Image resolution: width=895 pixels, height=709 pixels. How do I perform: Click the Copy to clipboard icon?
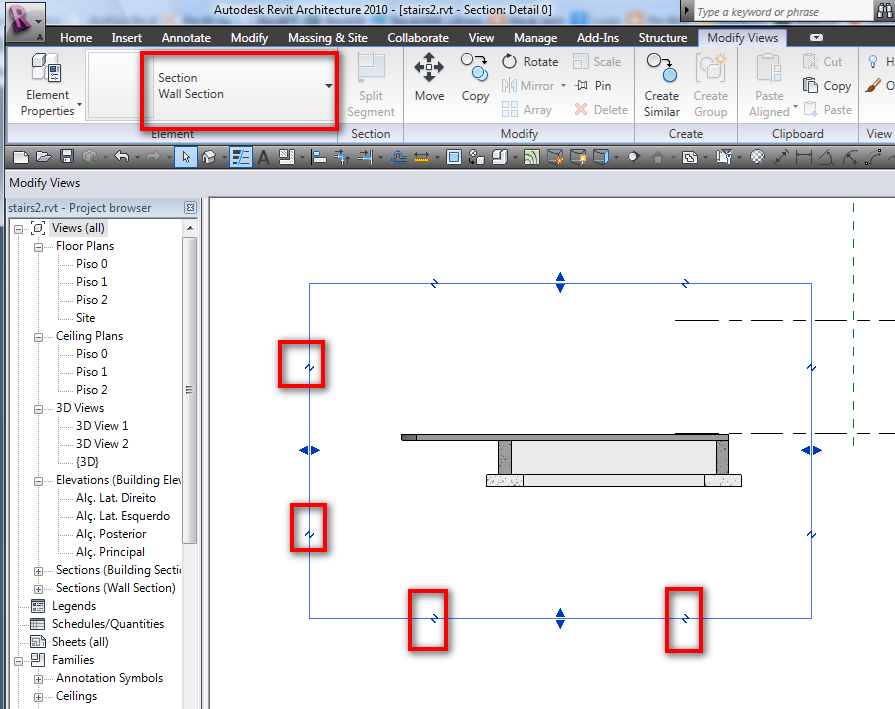827,86
